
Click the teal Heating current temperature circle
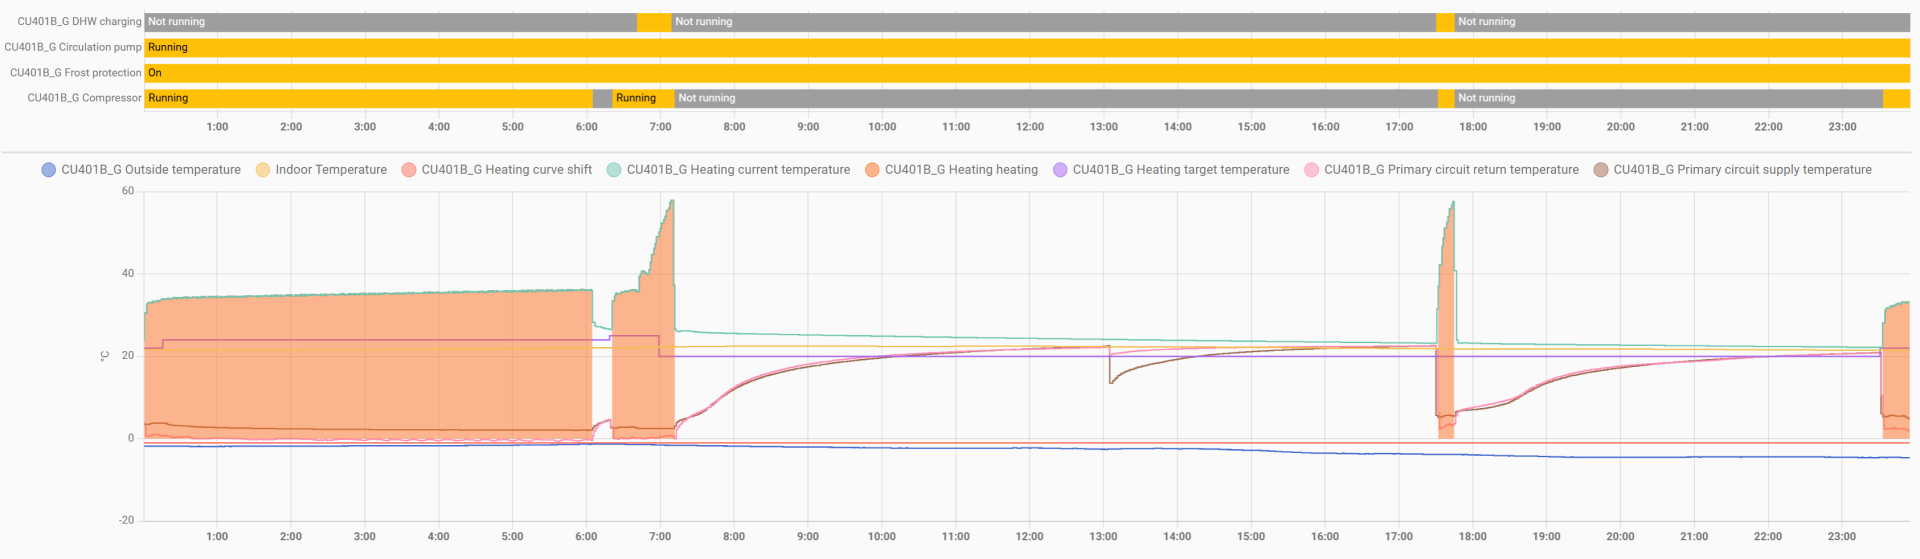[x=614, y=170]
